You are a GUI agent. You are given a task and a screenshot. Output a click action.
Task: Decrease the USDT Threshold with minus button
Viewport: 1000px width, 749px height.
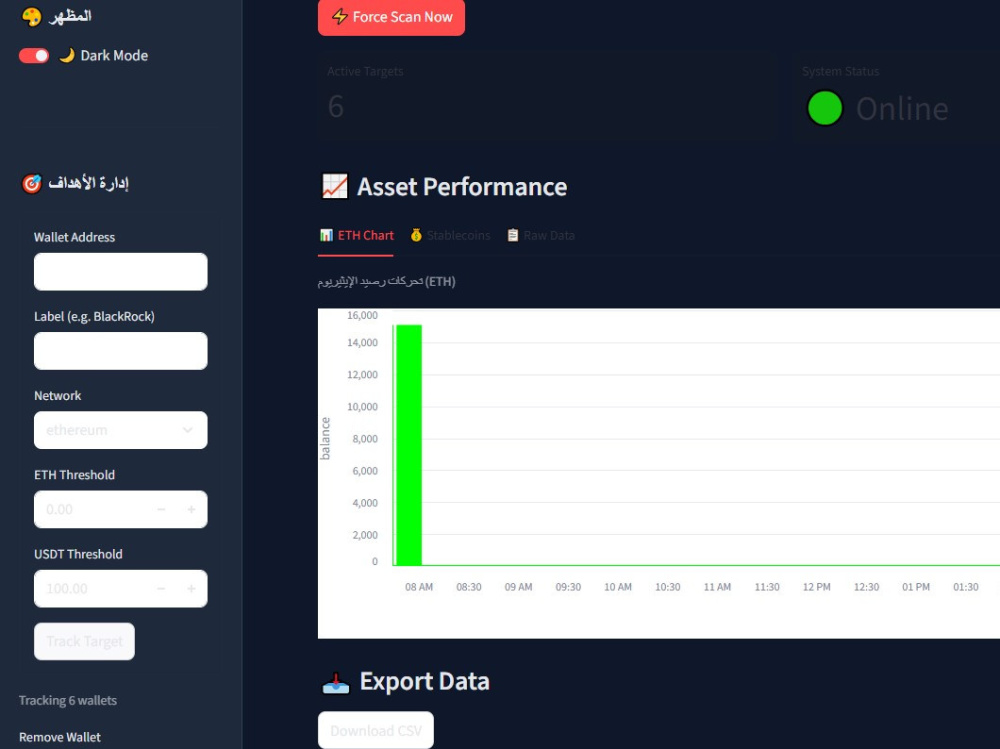pos(161,588)
